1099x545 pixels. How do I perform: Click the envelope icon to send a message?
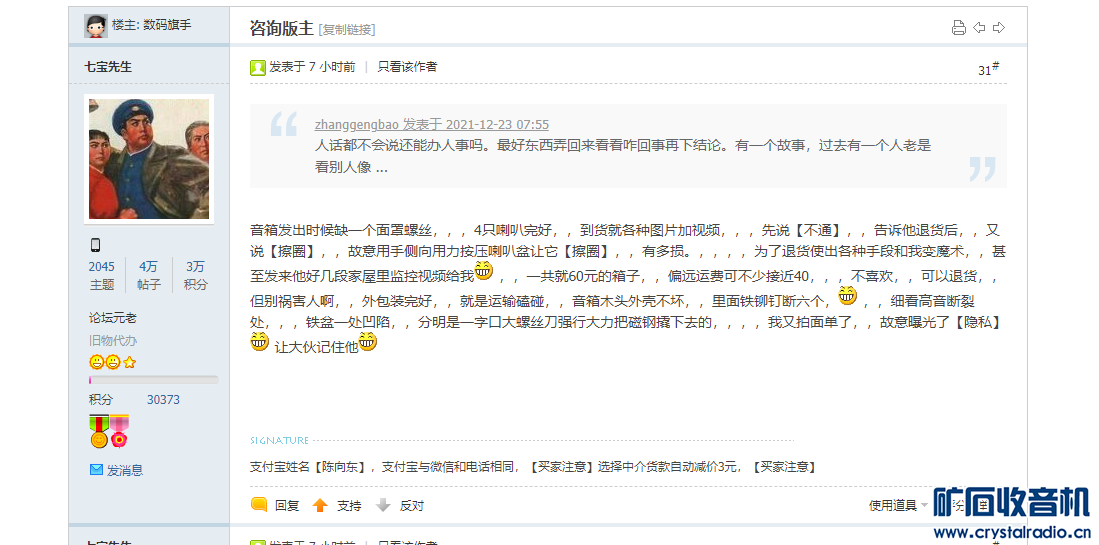click(x=96, y=469)
